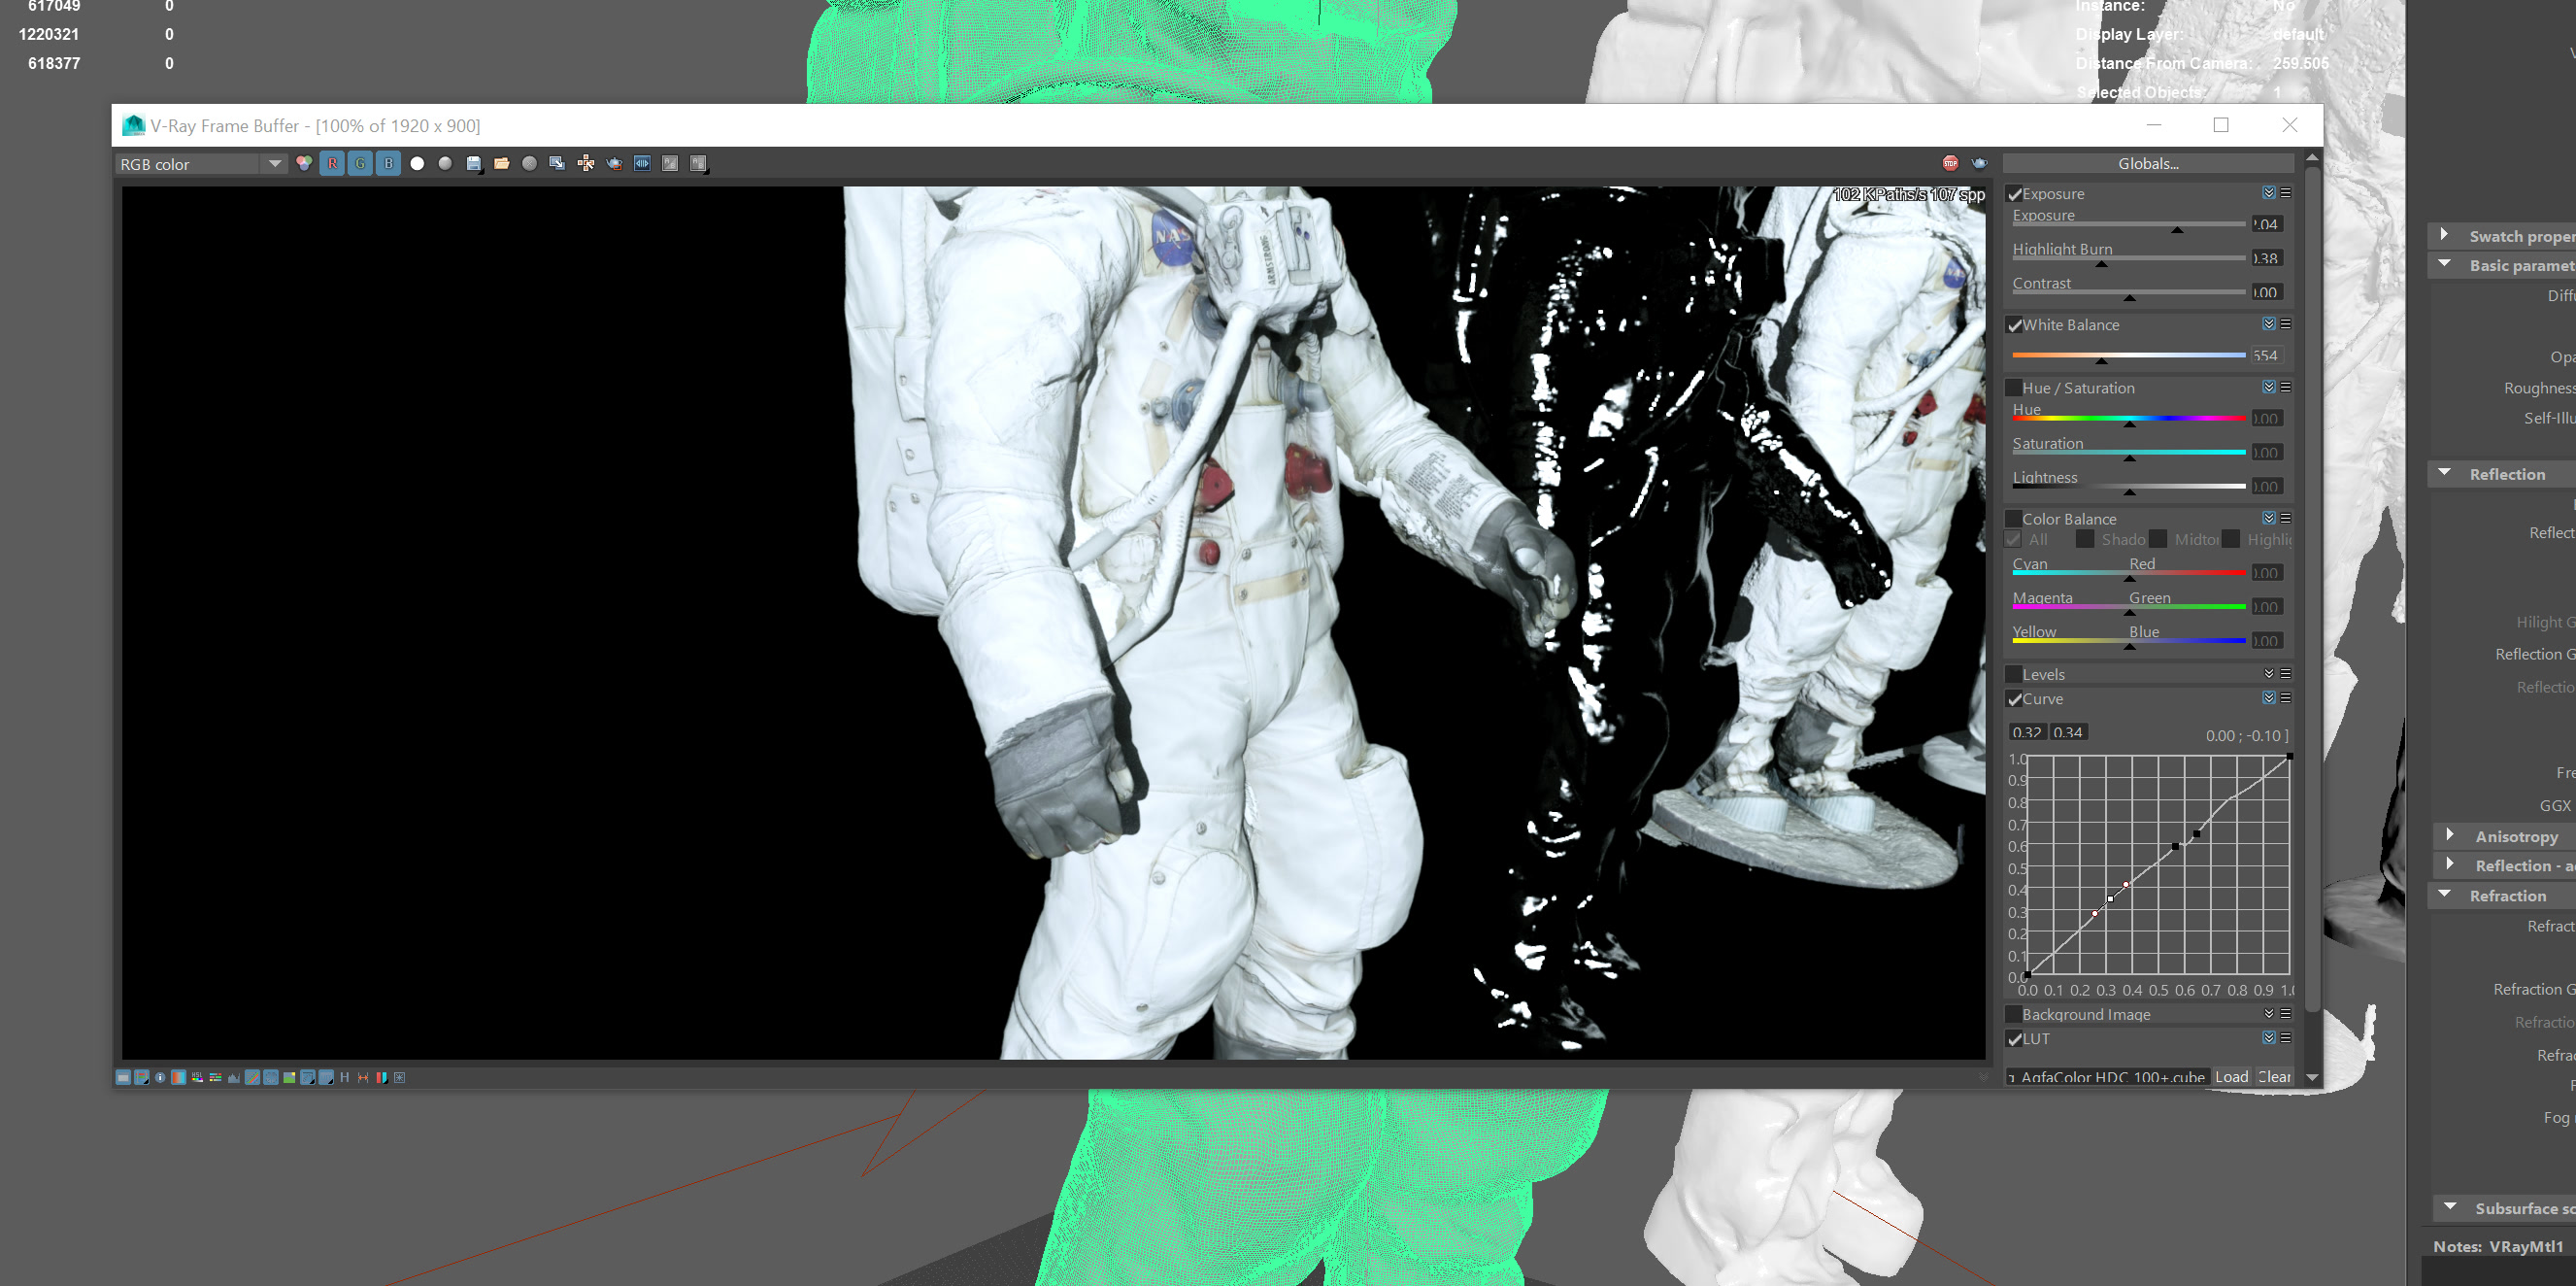Click the white circle alpha channel icon
This screenshot has width=2576, height=1286.
click(417, 163)
